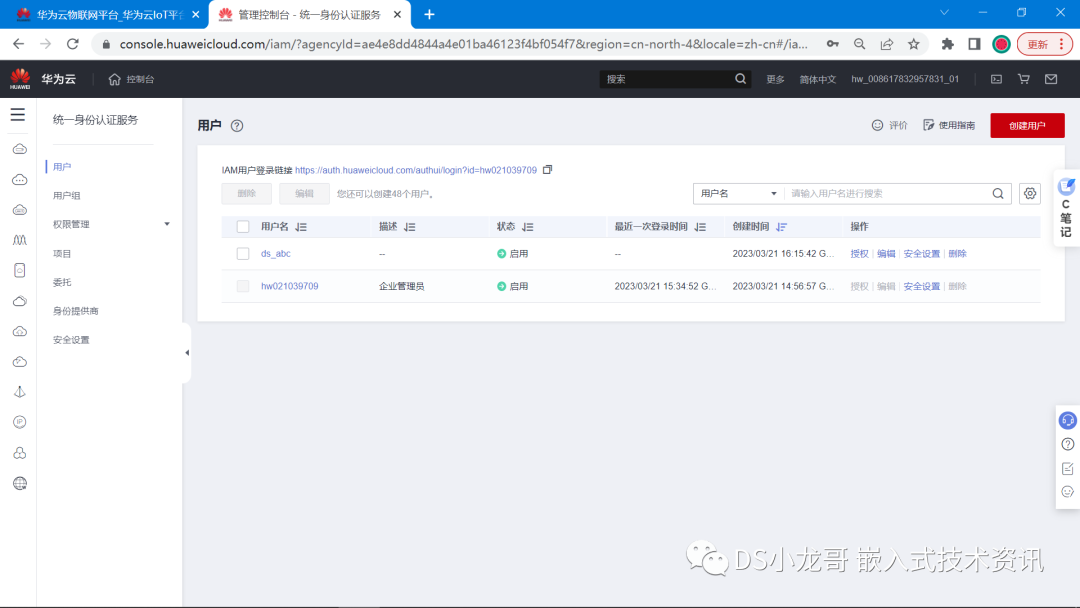The width and height of the screenshot is (1080, 608).
Task: Open table settings with the gear icon
Action: click(1030, 193)
